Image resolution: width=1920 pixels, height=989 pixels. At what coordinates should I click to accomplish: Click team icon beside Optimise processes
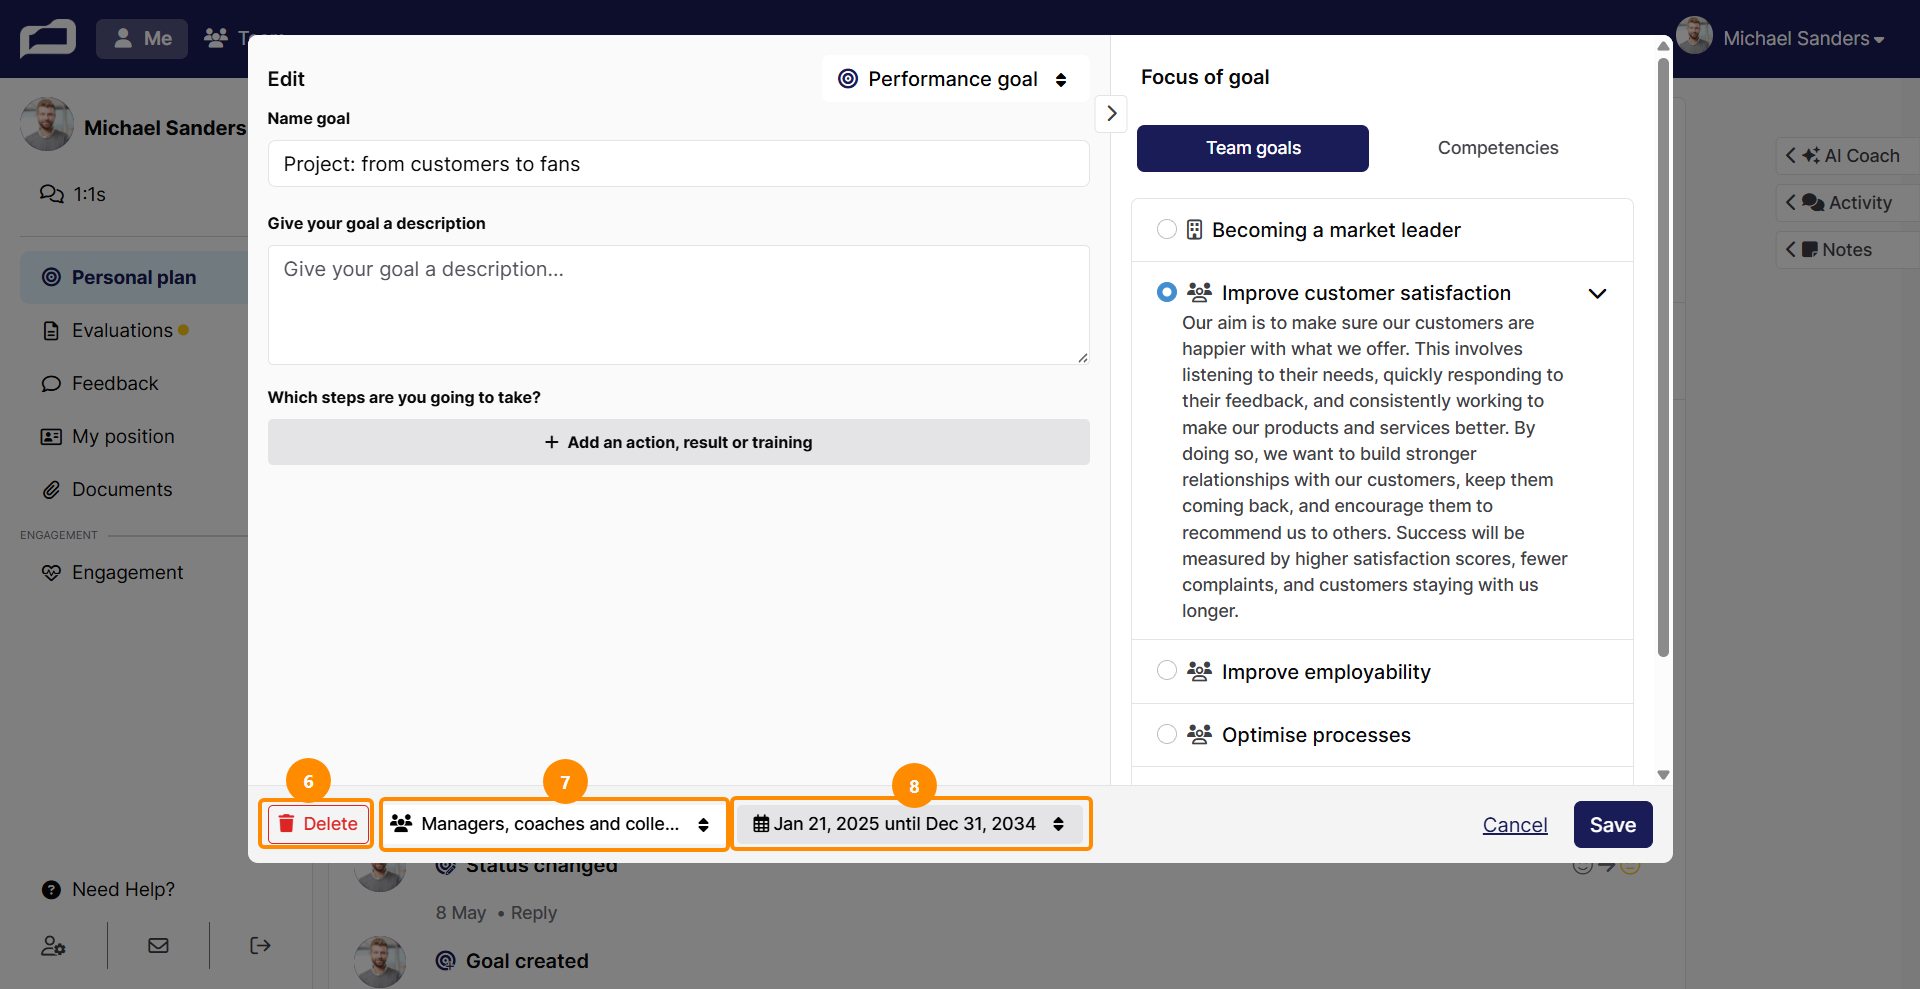click(x=1199, y=734)
